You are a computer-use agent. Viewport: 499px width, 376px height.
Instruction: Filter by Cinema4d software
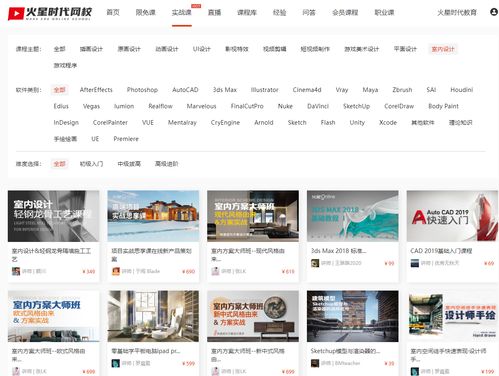click(307, 90)
